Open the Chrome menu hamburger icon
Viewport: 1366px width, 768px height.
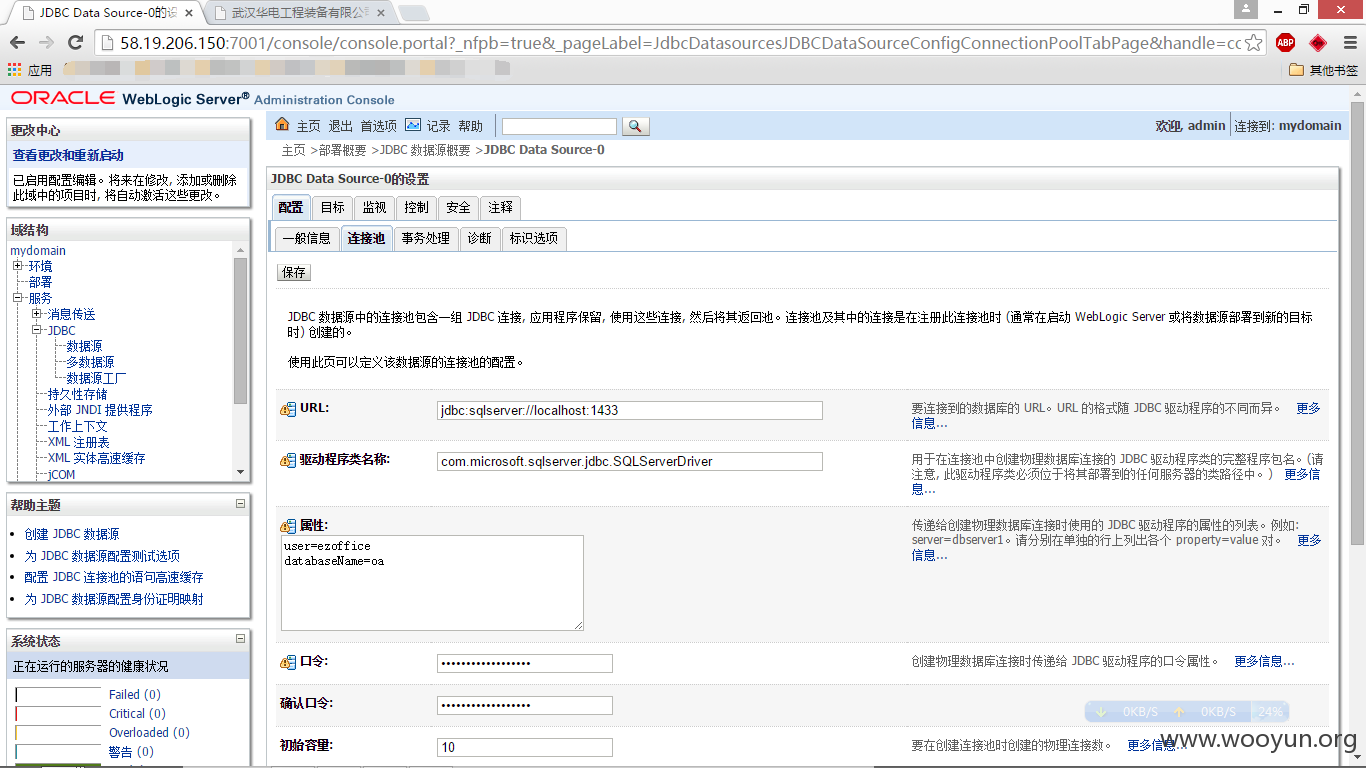click(1349, 43)
